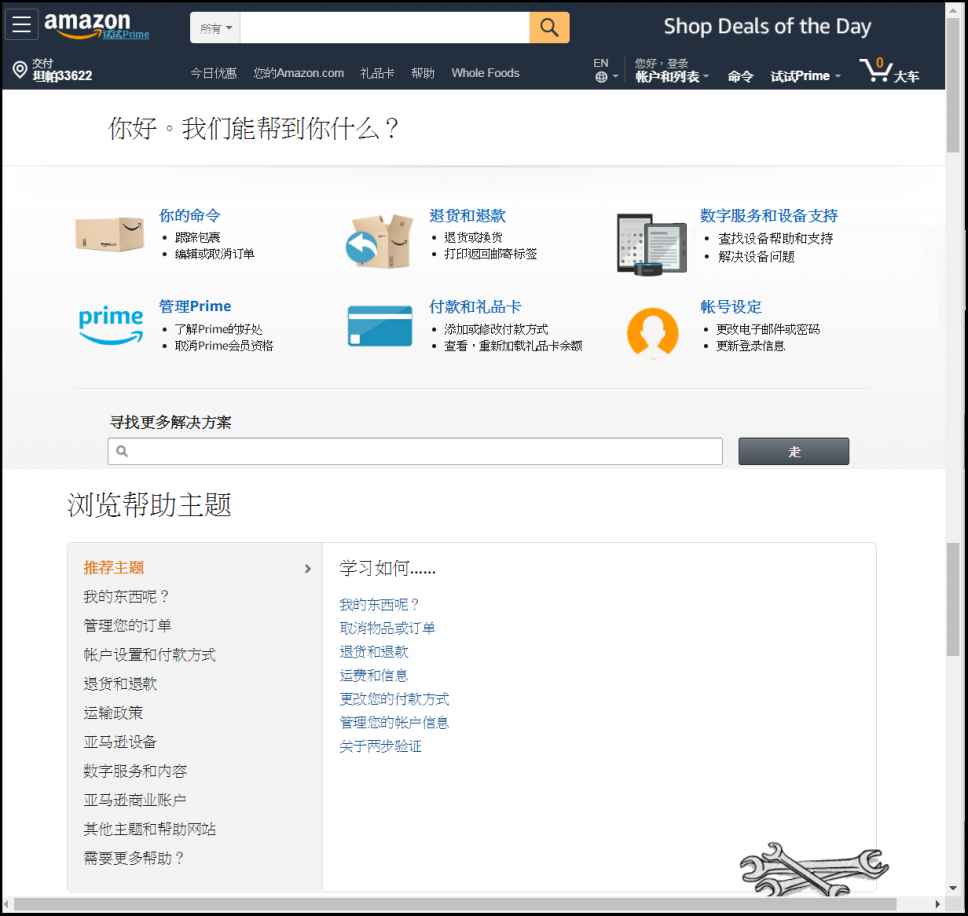
Task: Click the 跟踪包裹 bullet text
Action: pos(198,237)
